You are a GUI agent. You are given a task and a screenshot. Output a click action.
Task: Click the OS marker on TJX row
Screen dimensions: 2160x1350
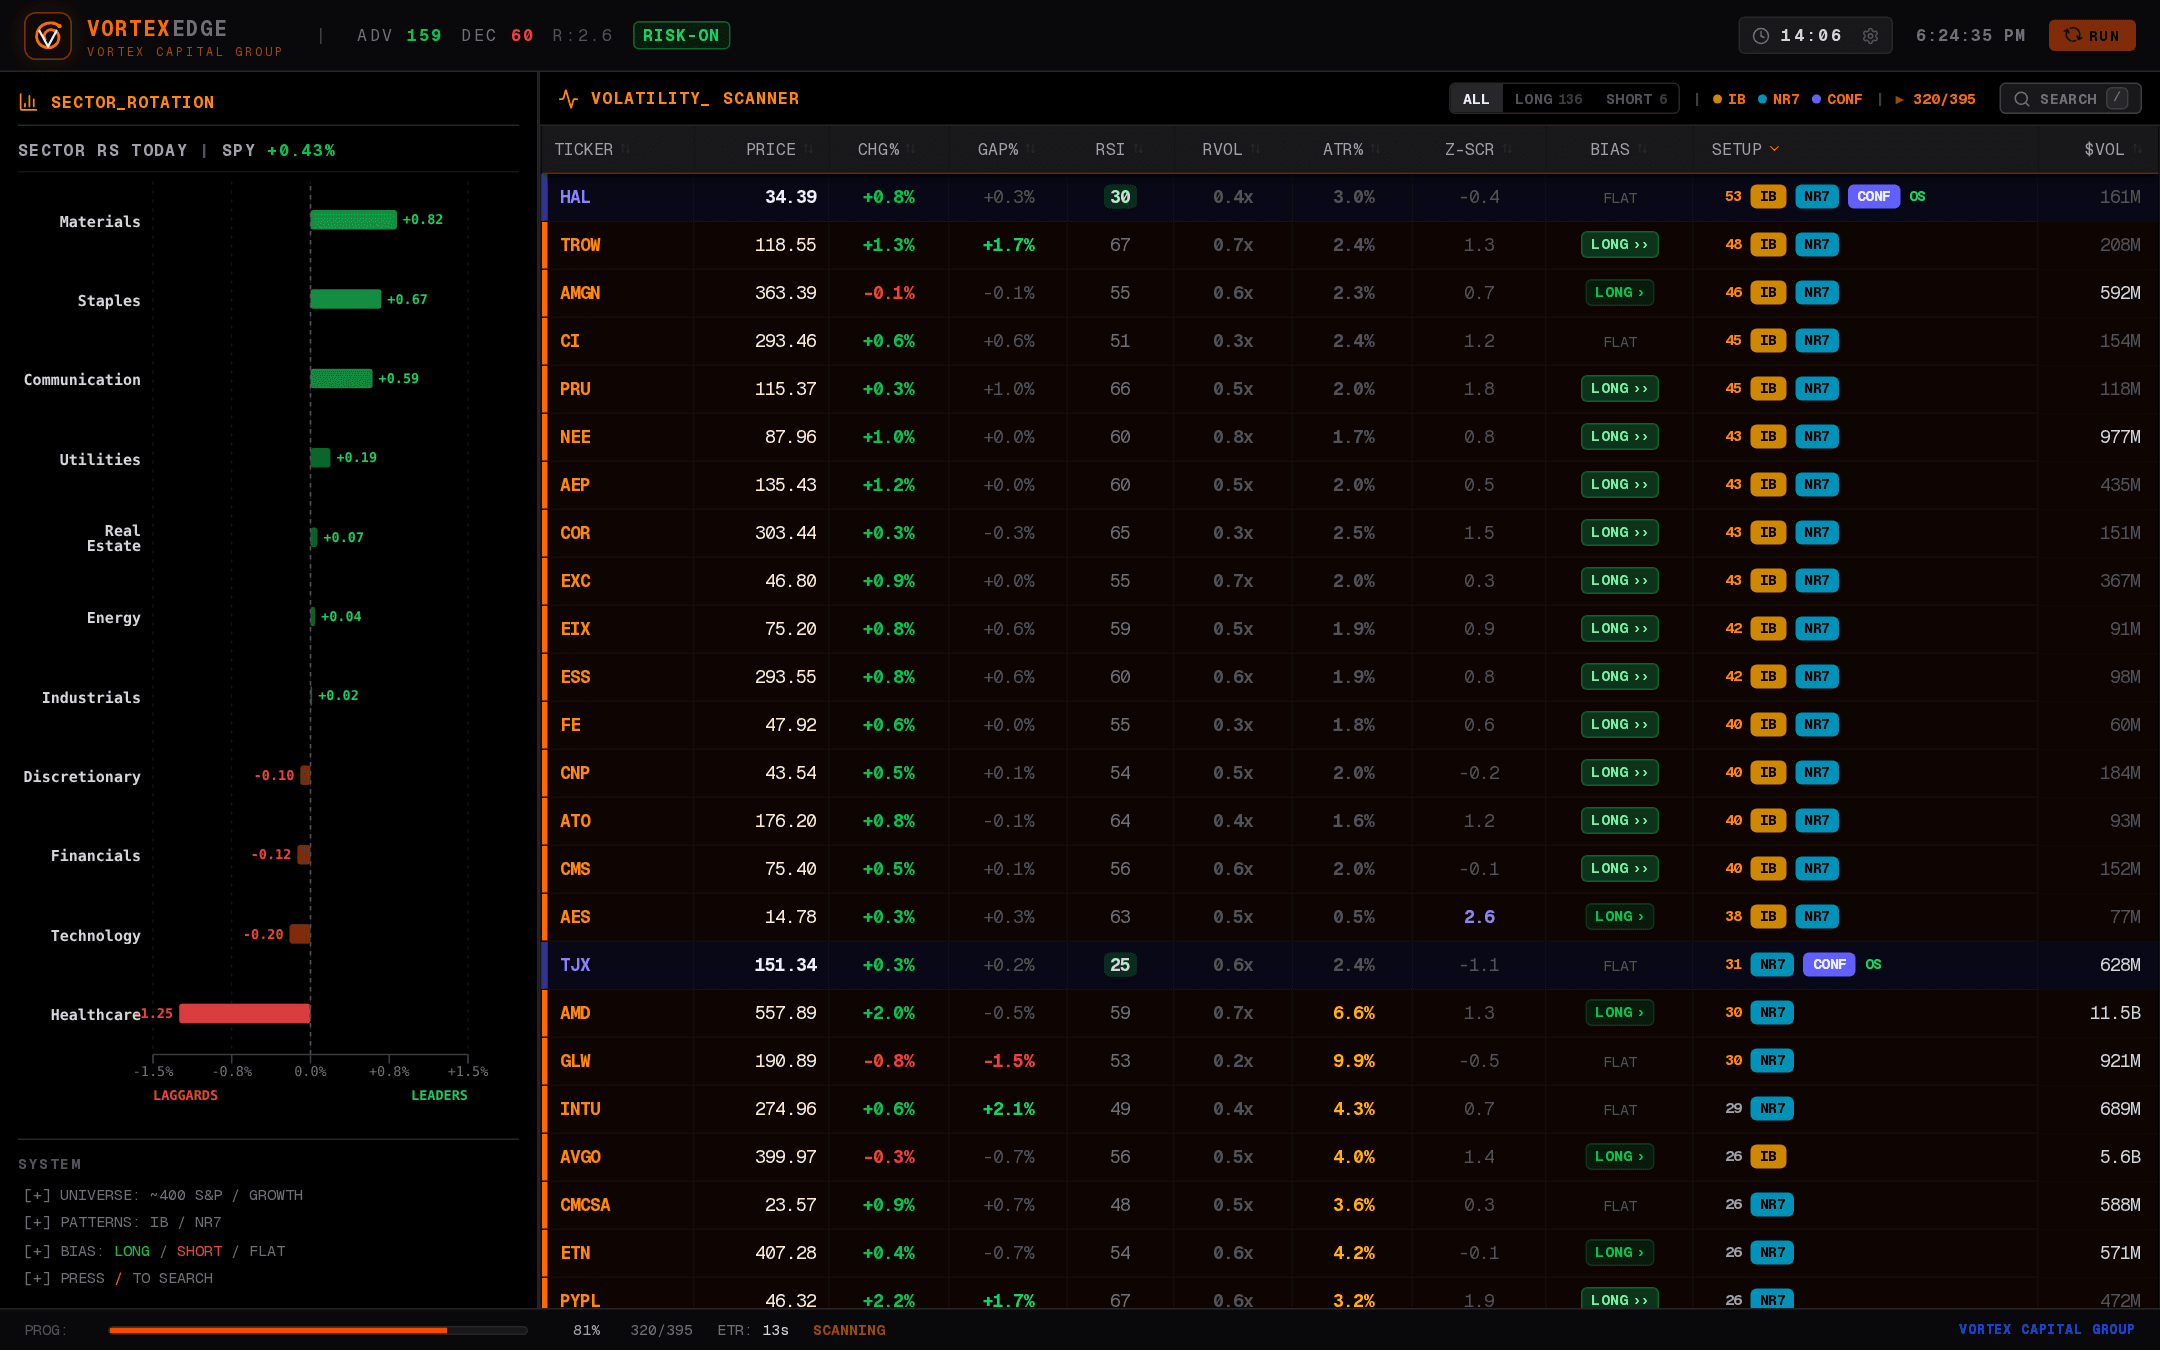[x=1873, y=965]
